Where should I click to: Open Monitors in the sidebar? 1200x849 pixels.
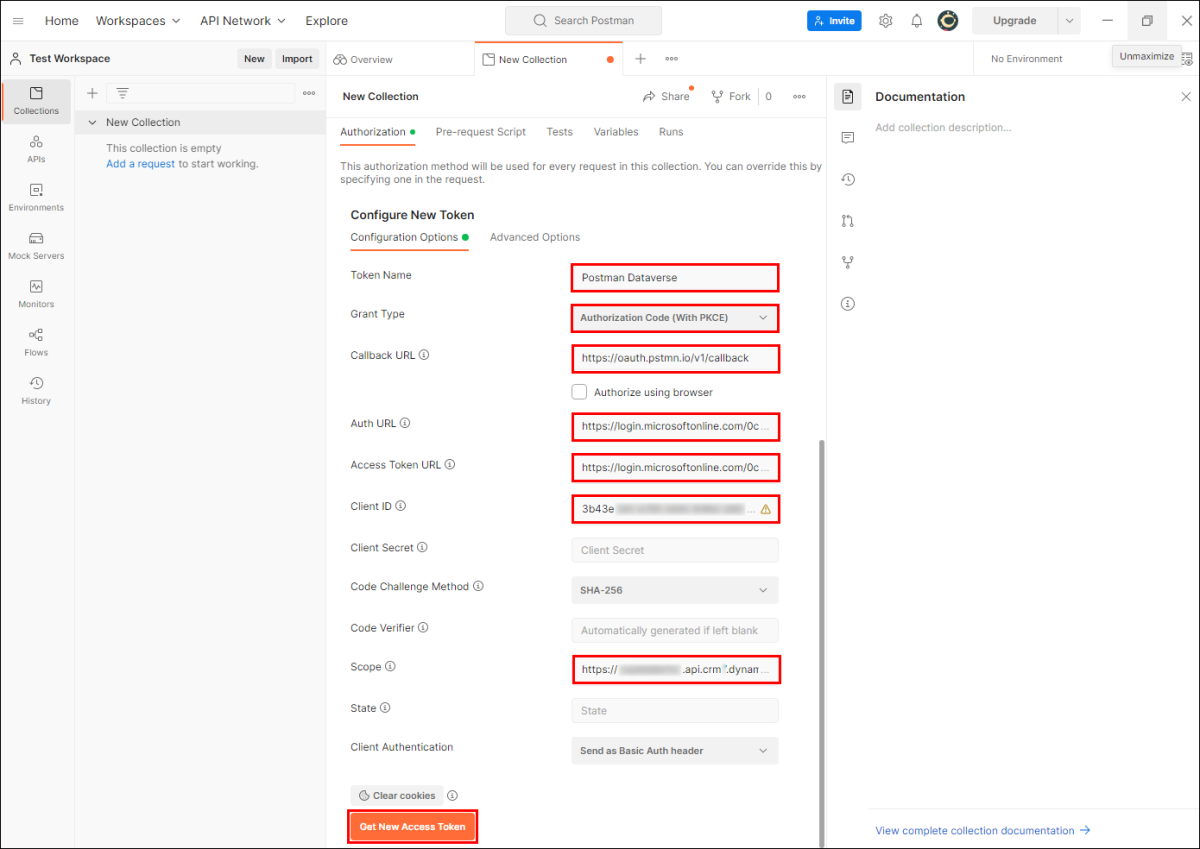pyautogui.click(x=36, y=293)
